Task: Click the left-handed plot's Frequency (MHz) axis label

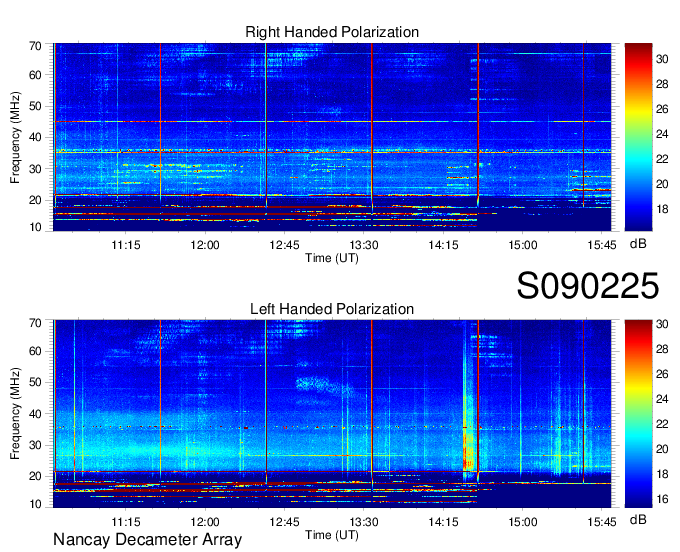Action: click(x=15, y=414)
